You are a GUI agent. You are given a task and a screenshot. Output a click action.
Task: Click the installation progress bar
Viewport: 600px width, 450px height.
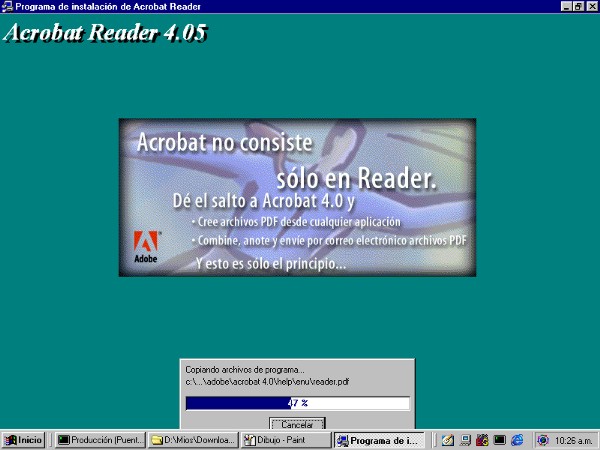point(297,403)
